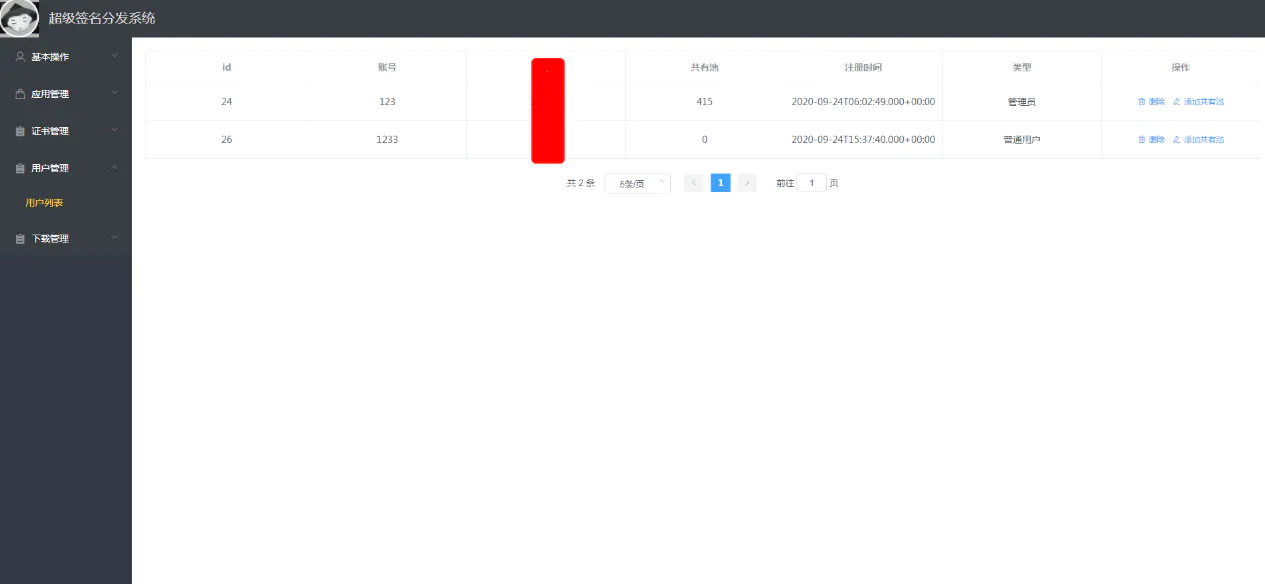This screenshot has height=584, width=1265.
Task: Open the 5条/页 page size dropdown
Action: click(637, 183)
